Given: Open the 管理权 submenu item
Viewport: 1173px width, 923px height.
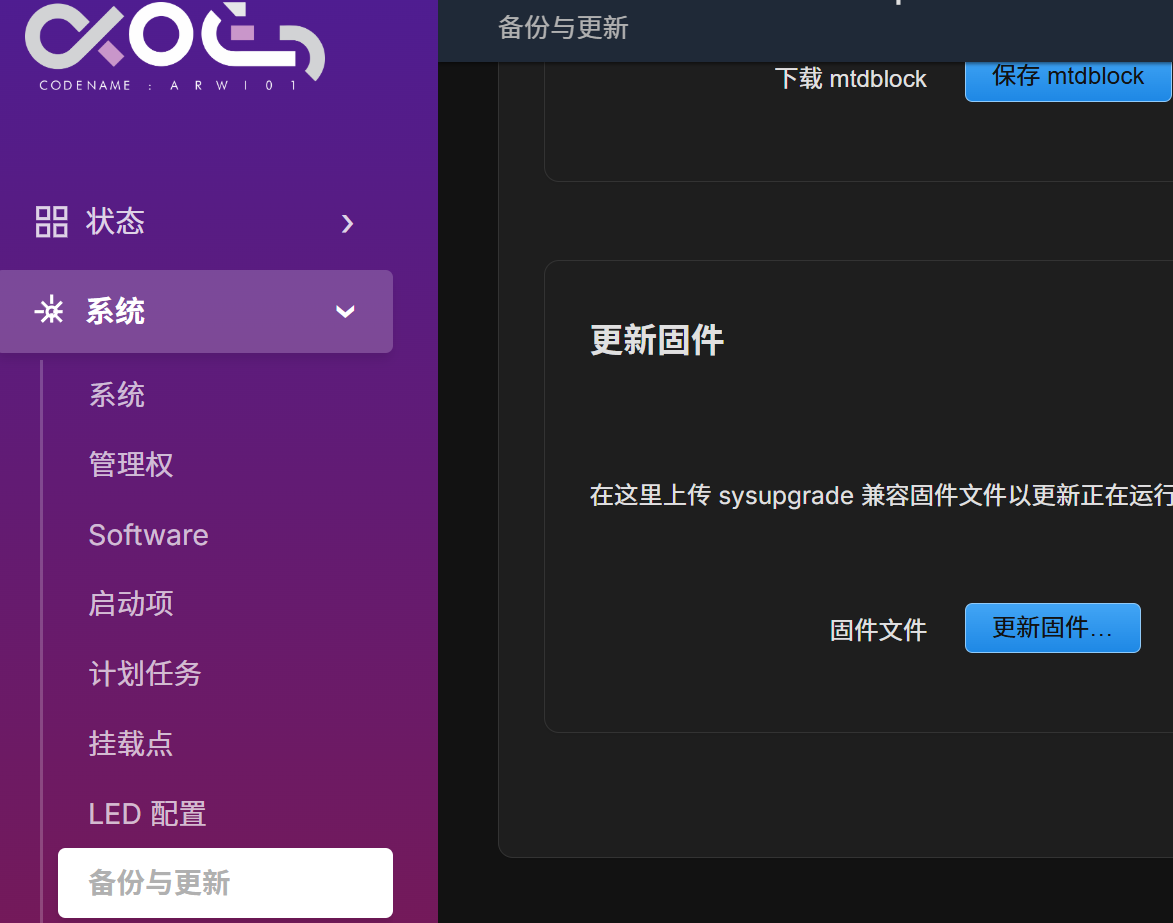Looking at the screenshot, I should 131,464.
